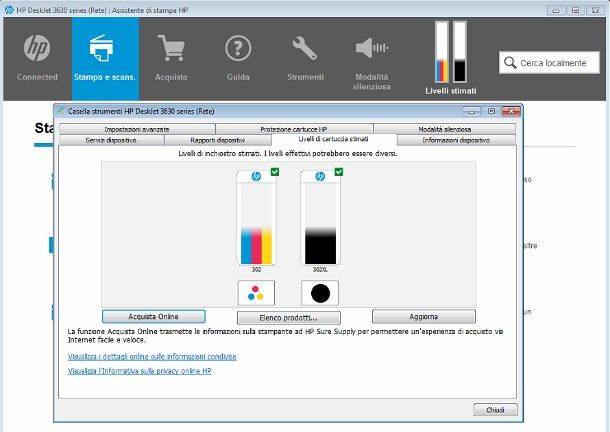This screenshot has width=610, height=432.
Task: Click the HP logo on 302 cartridge
Action: 256,176
